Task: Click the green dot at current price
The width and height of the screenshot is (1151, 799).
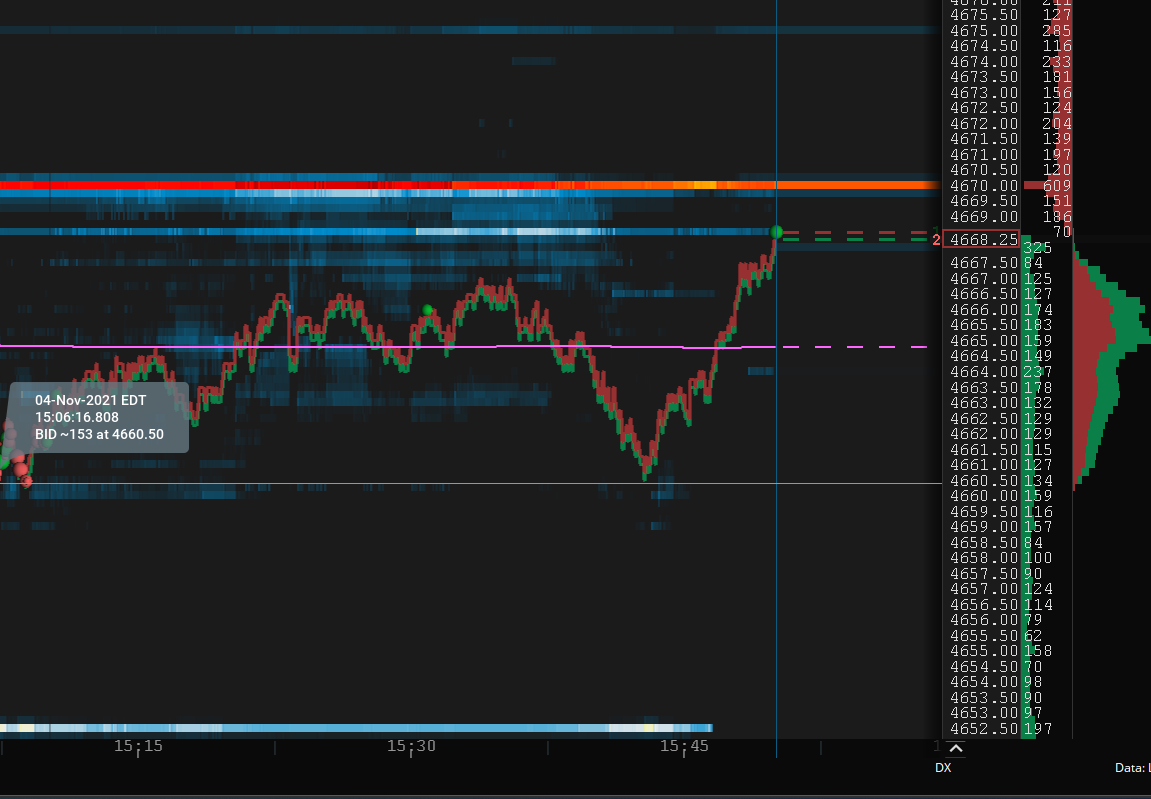Action: (777, 233)
